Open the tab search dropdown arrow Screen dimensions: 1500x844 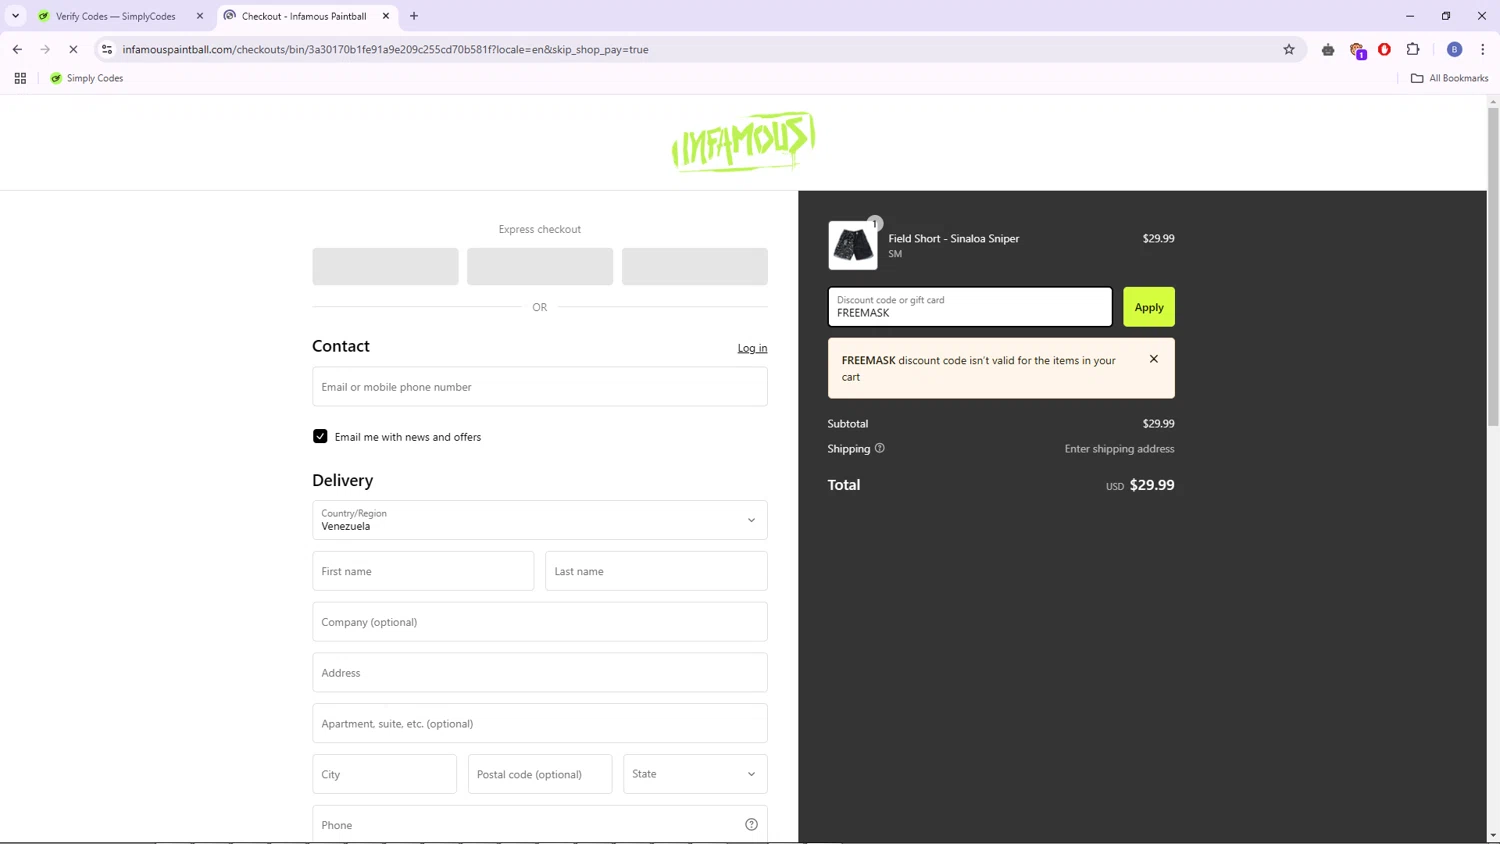pos(16,16)
